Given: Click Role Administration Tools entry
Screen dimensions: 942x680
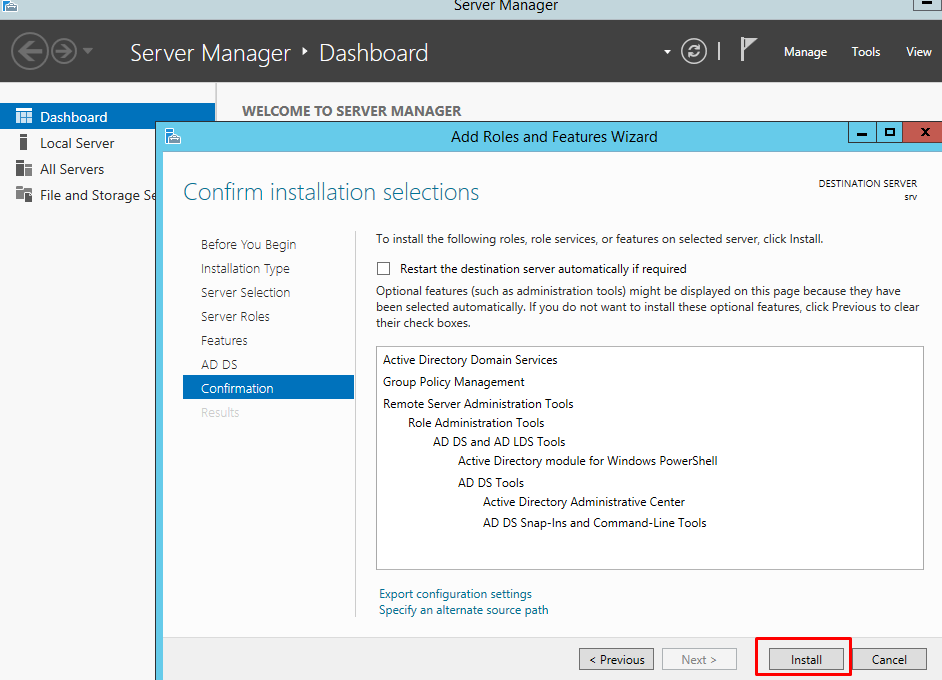Looking at the screenshot, I should click(x=476, y=423).
